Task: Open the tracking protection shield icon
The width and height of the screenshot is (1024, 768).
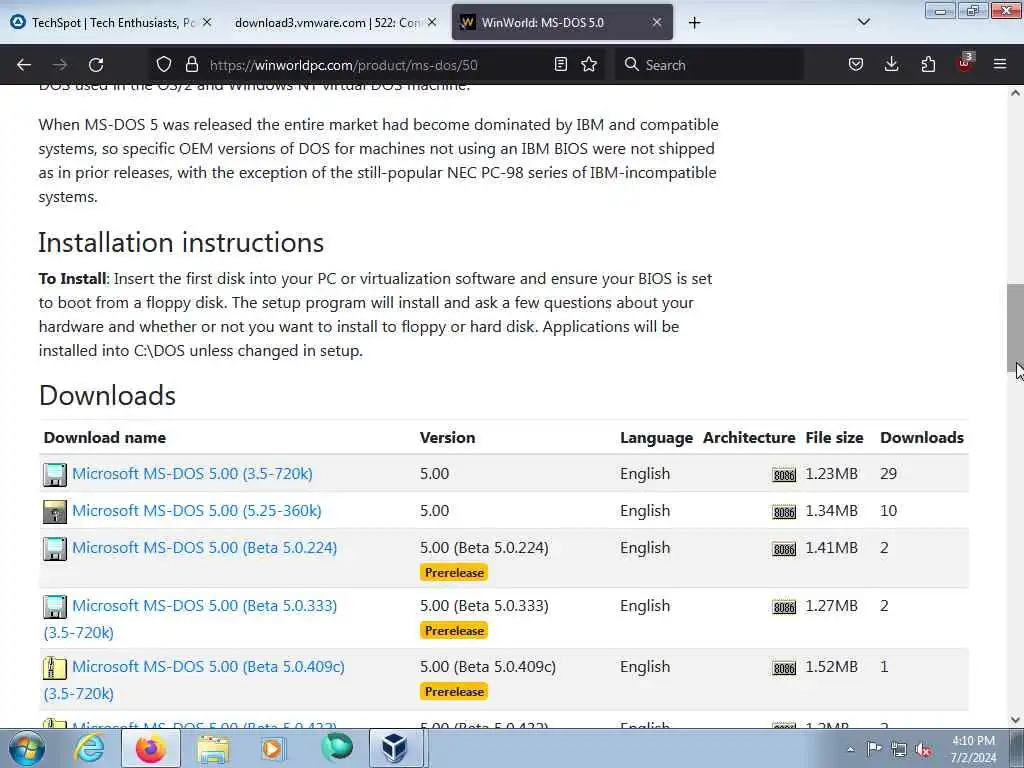Action: (x=164, y=65)
